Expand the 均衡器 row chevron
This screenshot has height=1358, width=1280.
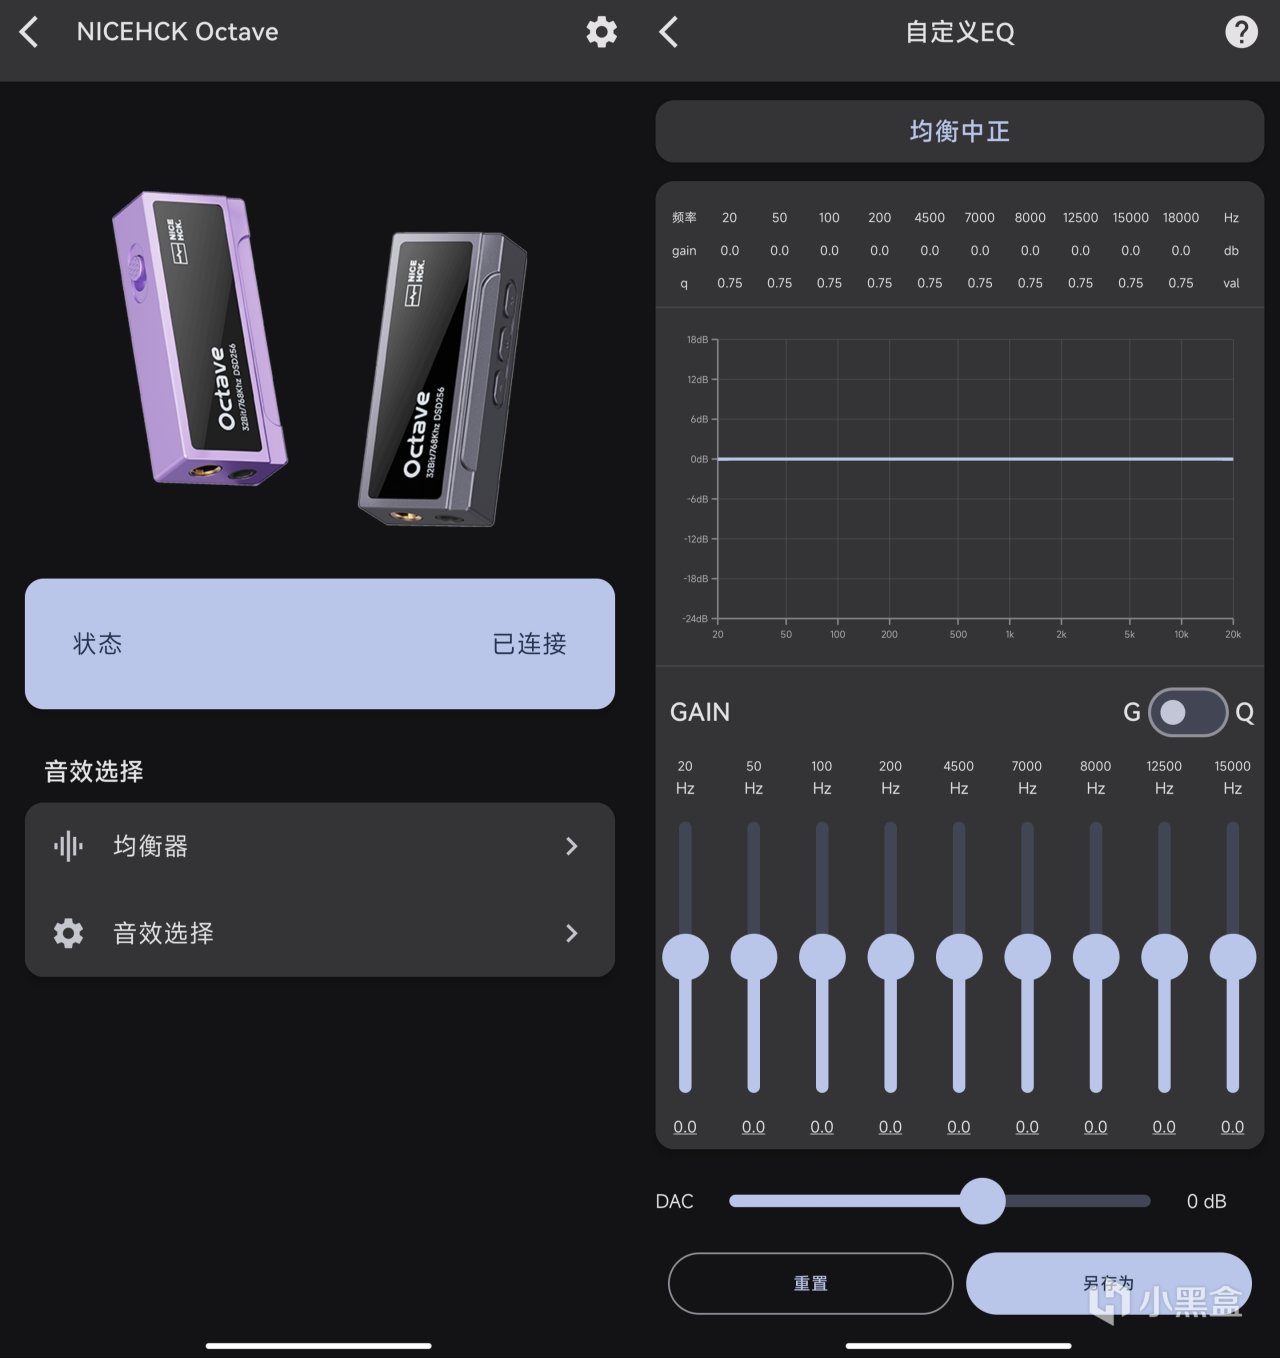[572, 846]
